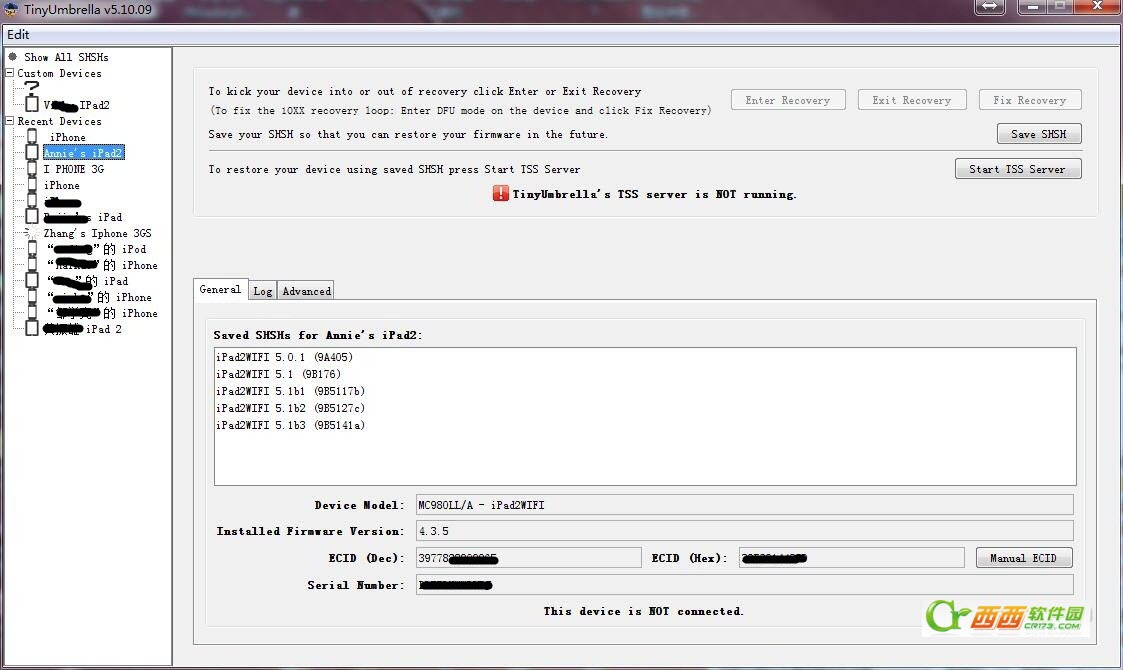Select I PHONE 3G device
Viewport: 1123px width, 670px height.
point(73,169)
